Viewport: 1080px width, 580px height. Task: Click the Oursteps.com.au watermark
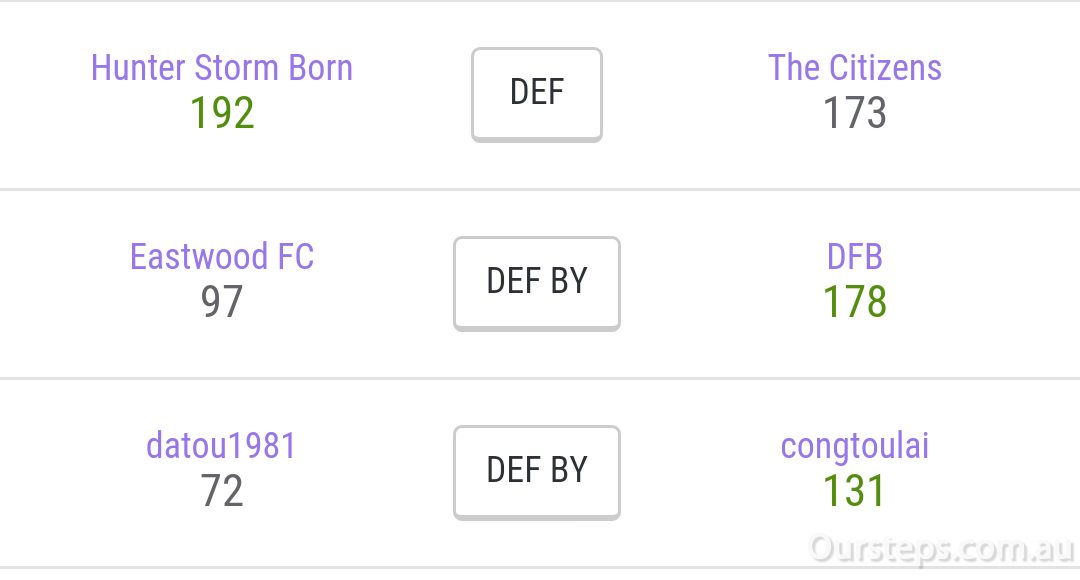click(x=942, y=550)
